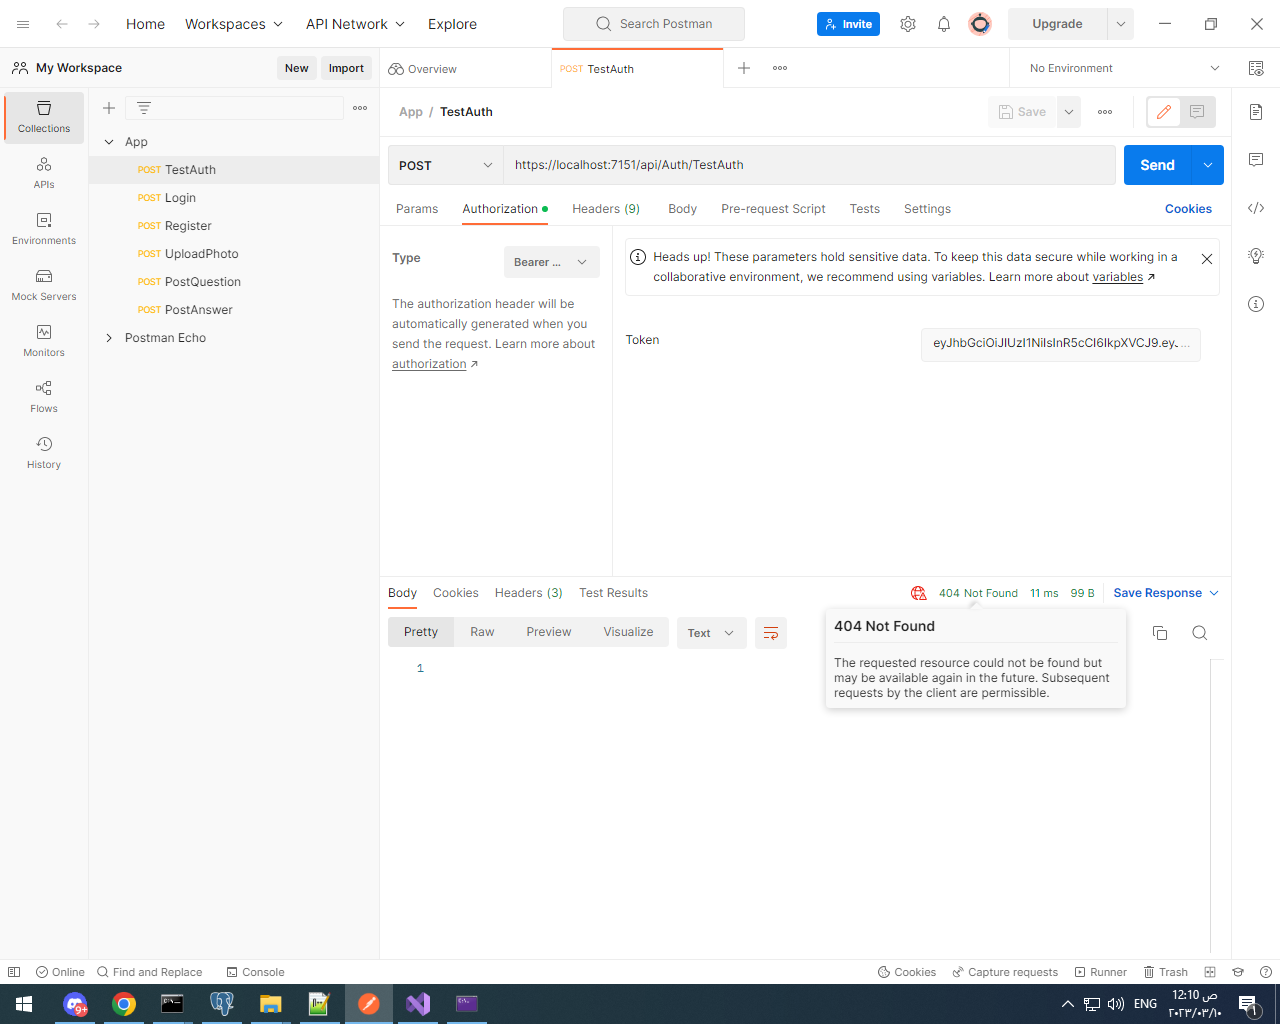Open the hamburger menu icon

(23, 24)
